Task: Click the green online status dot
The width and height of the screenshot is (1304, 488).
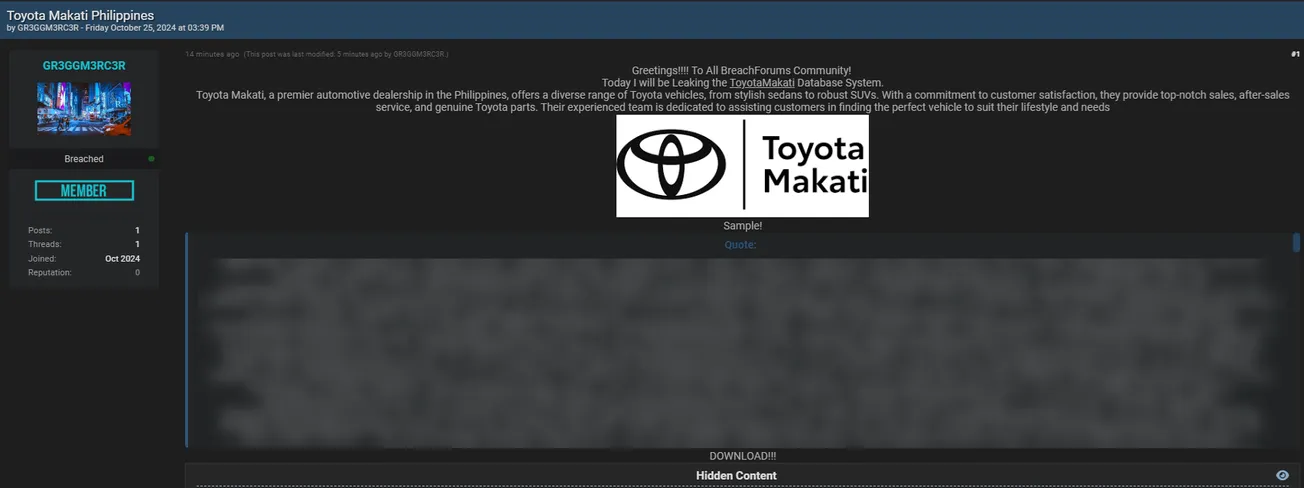Action: pos(151,159)
